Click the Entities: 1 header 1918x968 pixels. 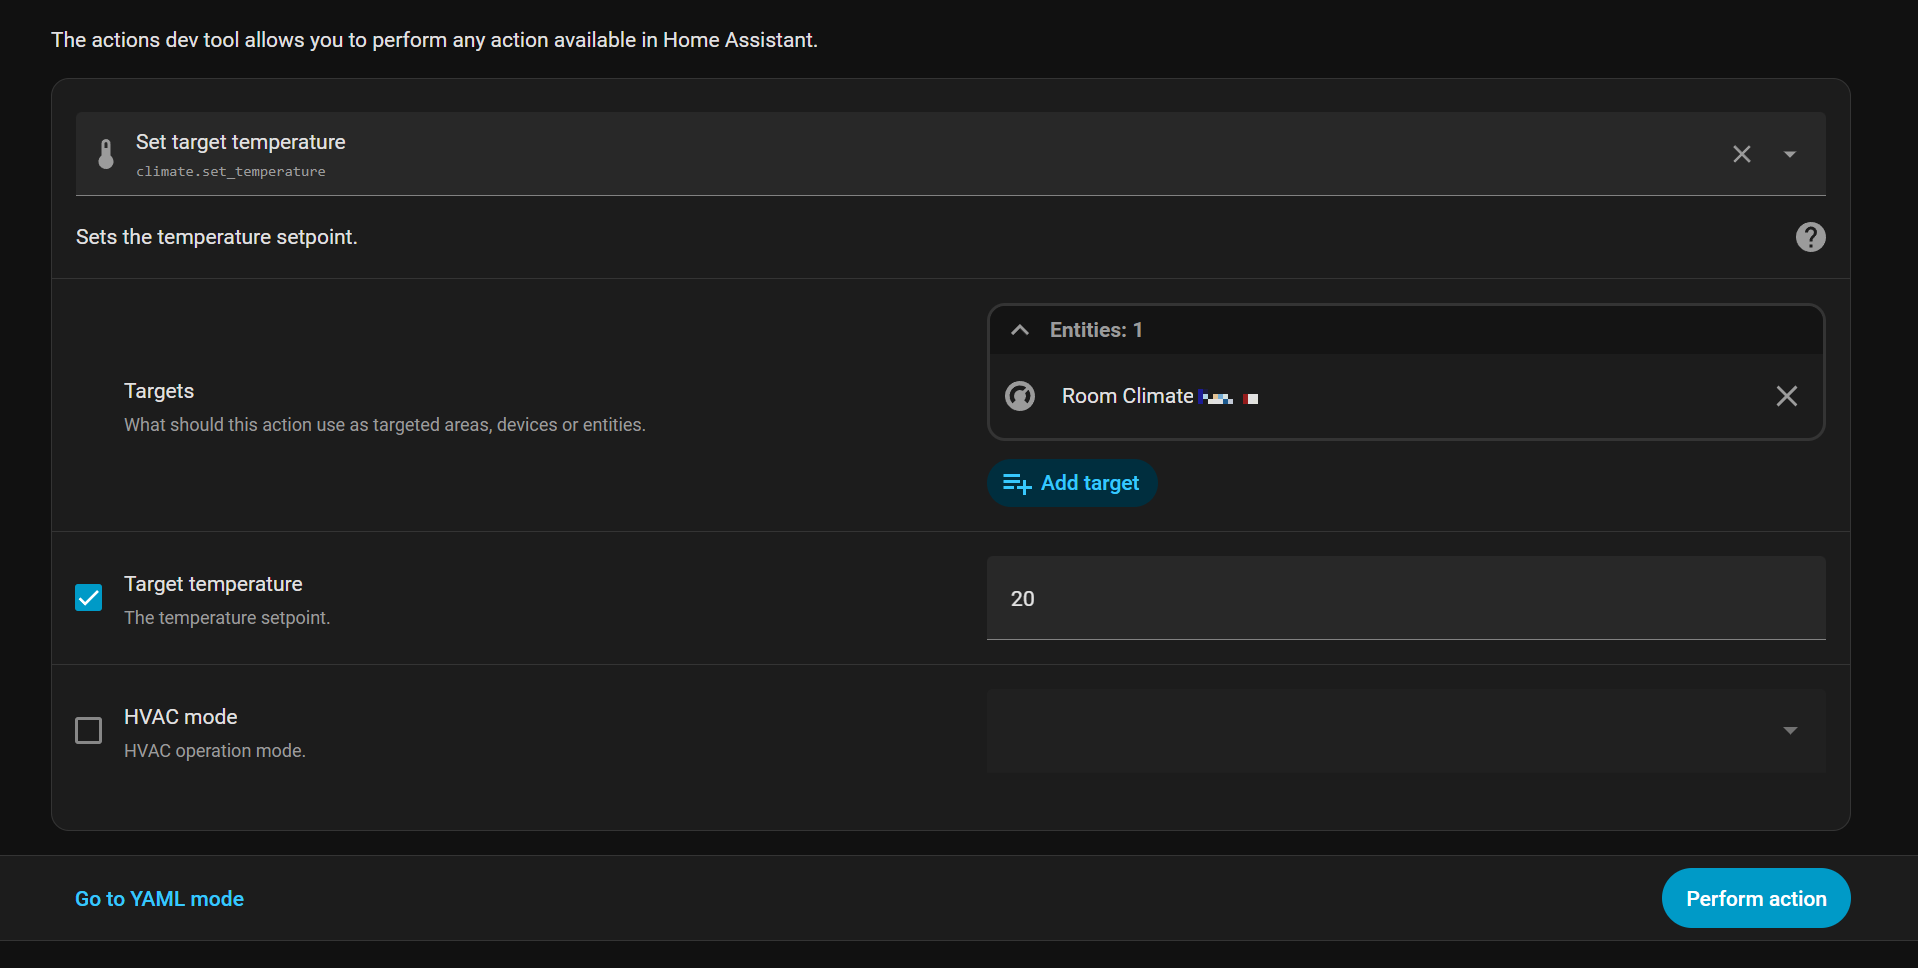coord(1096,330)
